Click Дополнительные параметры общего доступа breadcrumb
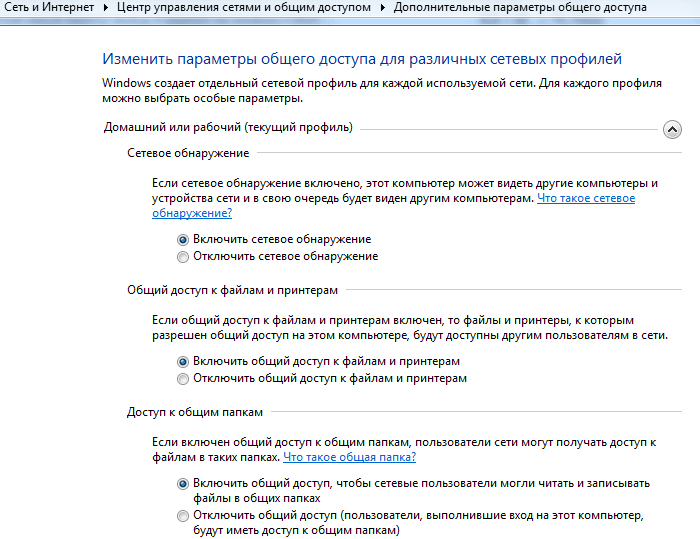This screenshot has height=539, width=700. (x=519, y=8)
